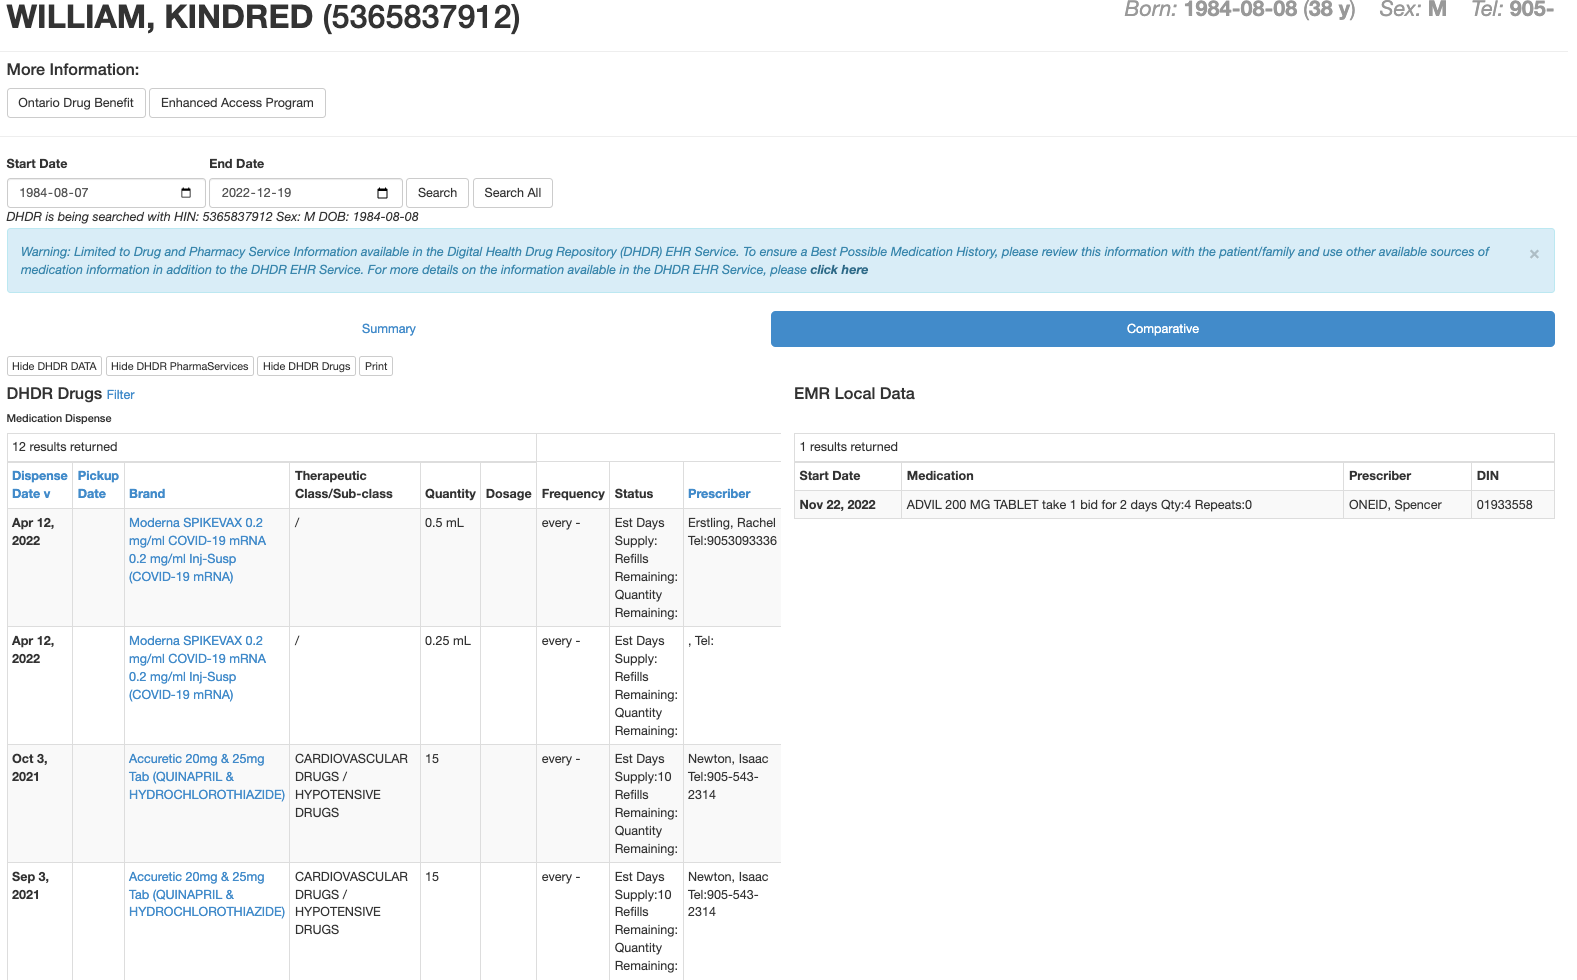This screenshot has height=980, width=1577.
Task: Open Enhanced Access Program information
Action: coord(237,103)
